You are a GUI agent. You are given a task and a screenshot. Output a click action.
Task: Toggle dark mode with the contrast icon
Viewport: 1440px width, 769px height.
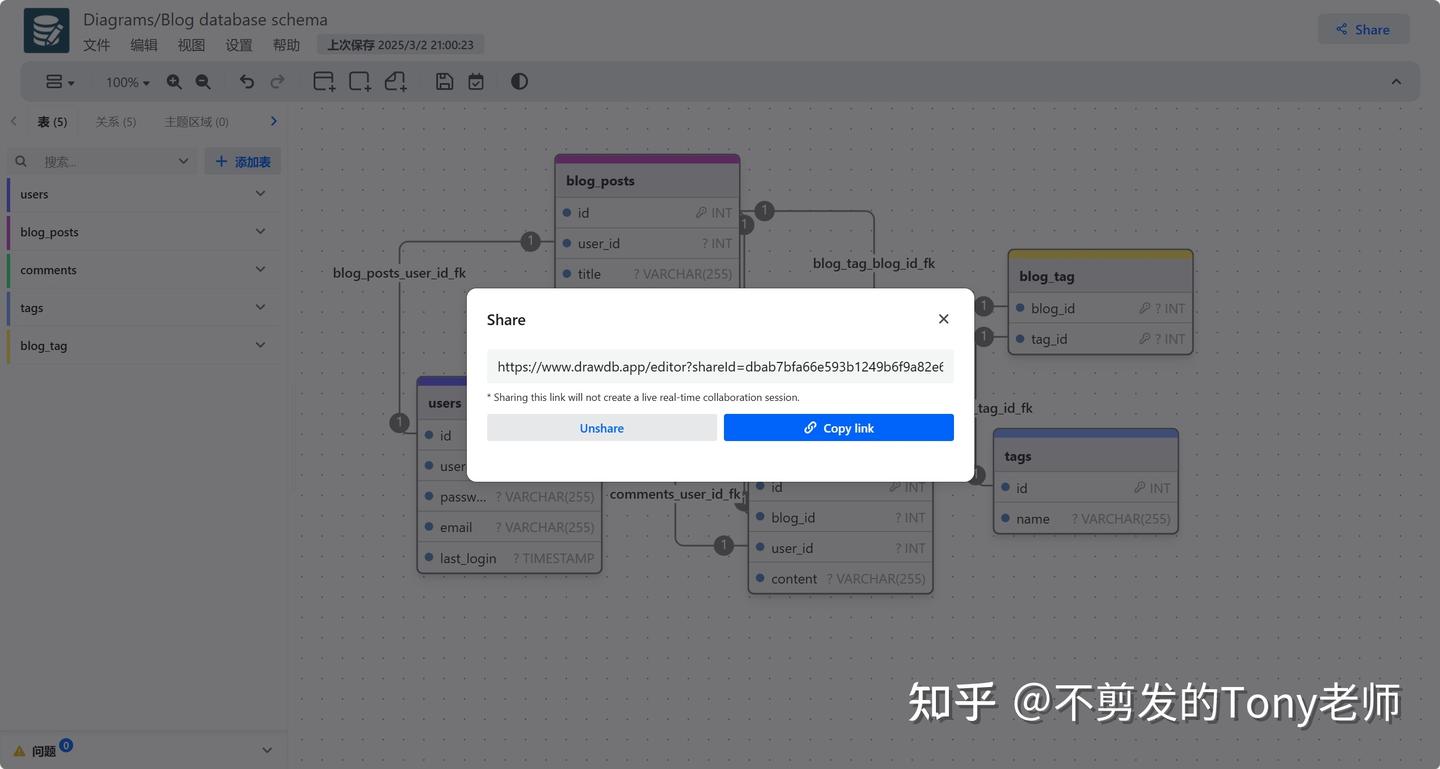pyautogui.click(x=519, y=81)
